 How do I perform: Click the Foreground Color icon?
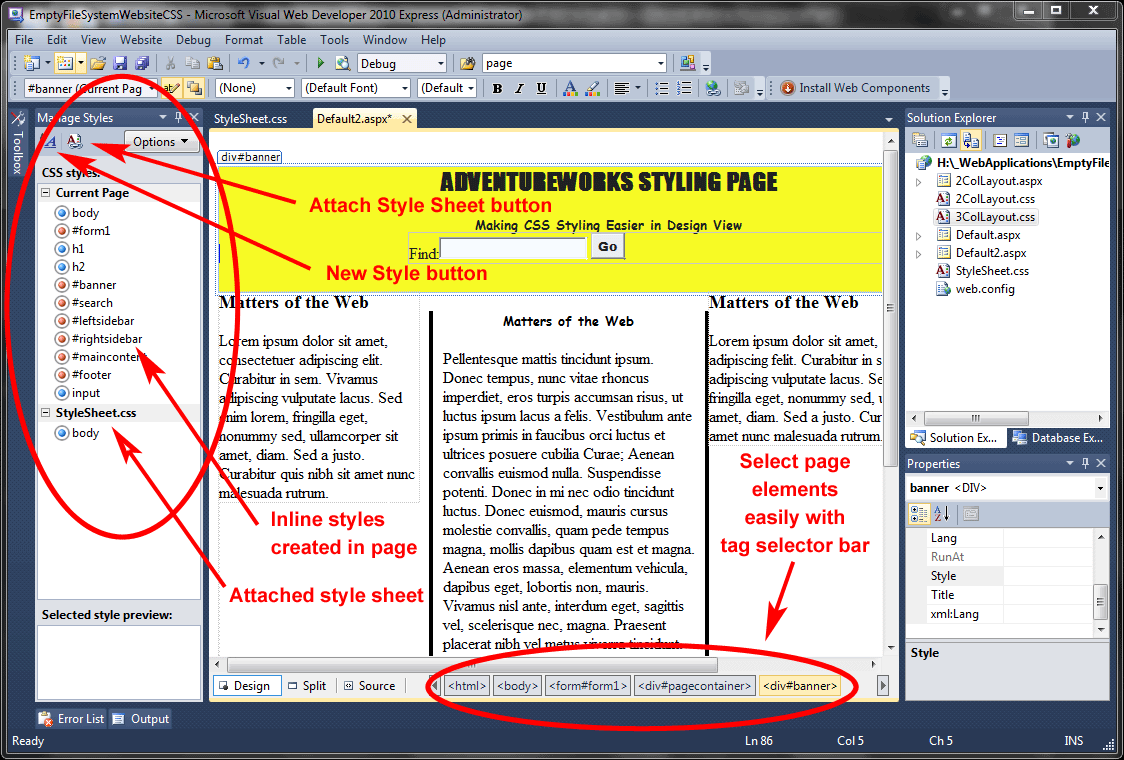570,88
